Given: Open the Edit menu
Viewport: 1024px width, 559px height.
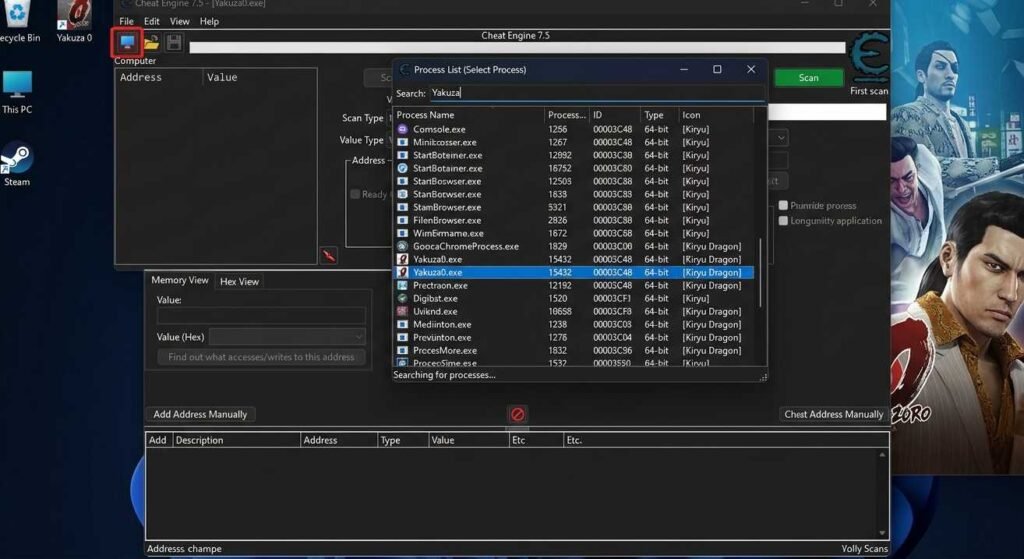Looking at the screenshot, I should [152, 22].
